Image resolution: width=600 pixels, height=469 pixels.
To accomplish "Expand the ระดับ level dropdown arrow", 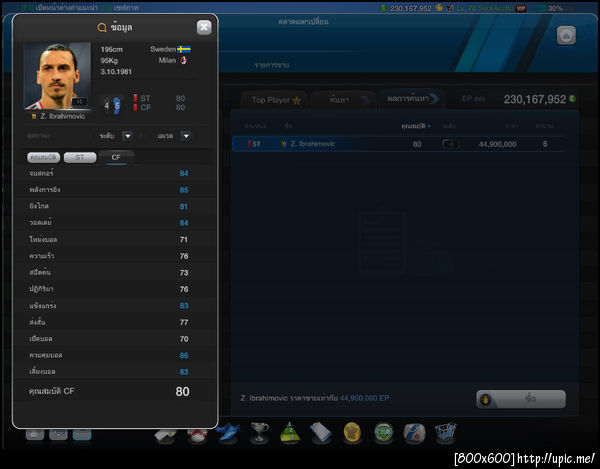I will click(x=128, y=136).
